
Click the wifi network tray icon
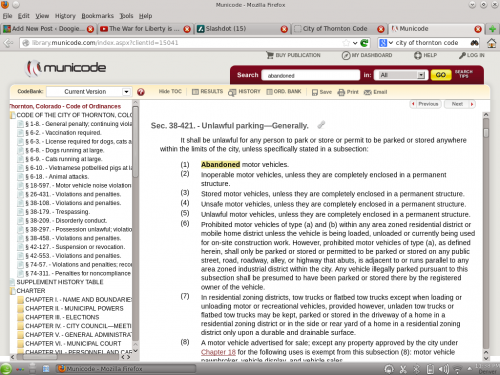[458, 369]
